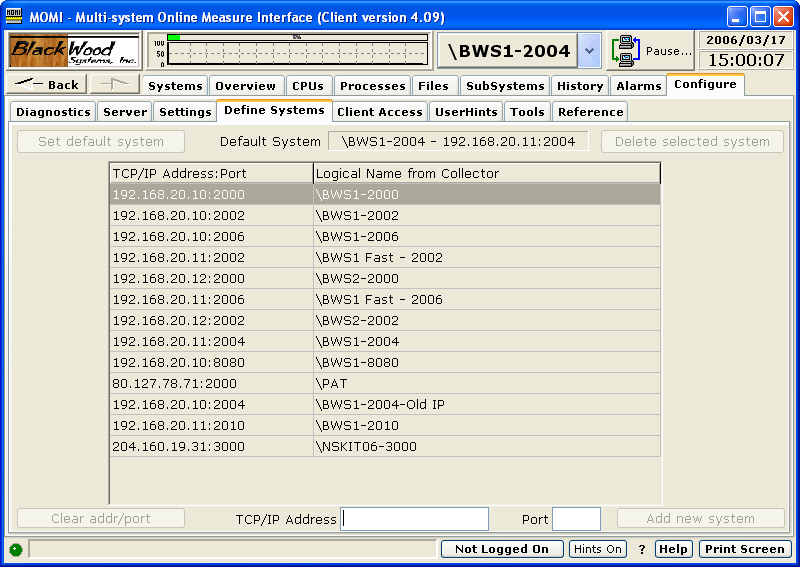Select row 192.168.20.10:2006
The height and width of the screenshot is (567, 800).
[385, 236]
